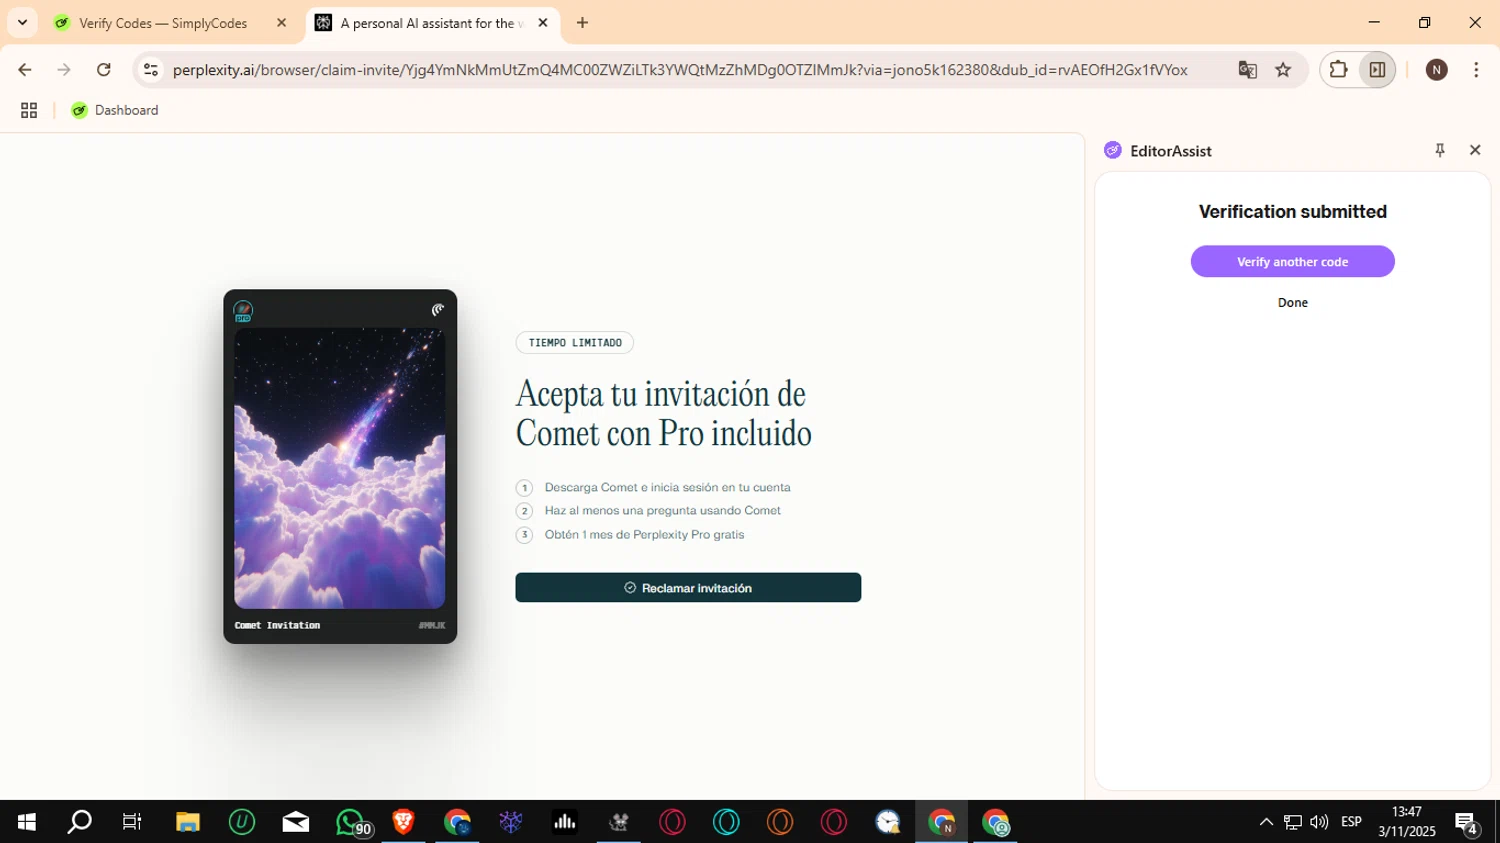The image size is (1500, 843).
Task: Click Done in the EditorAssist panel
Action: [1292, 302]
